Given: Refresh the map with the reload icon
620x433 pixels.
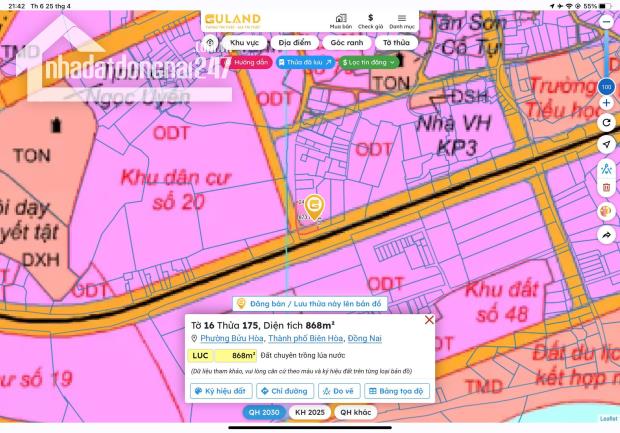Looking at the screenshot, I should pos(606,123).
